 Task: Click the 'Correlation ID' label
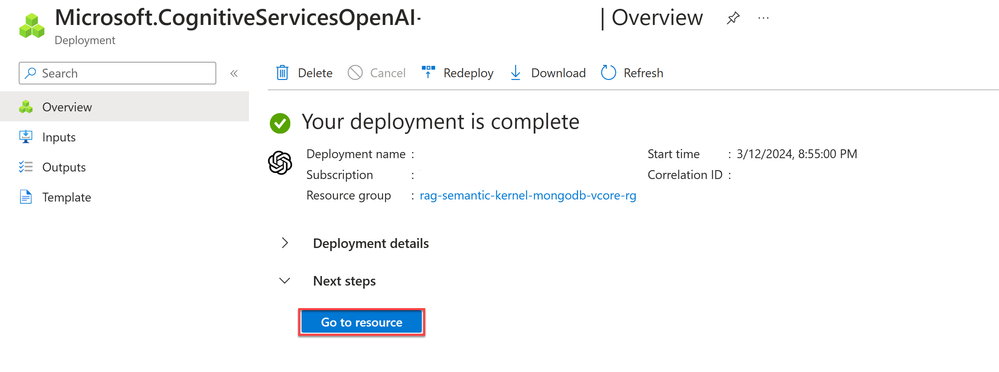[685, 175]
